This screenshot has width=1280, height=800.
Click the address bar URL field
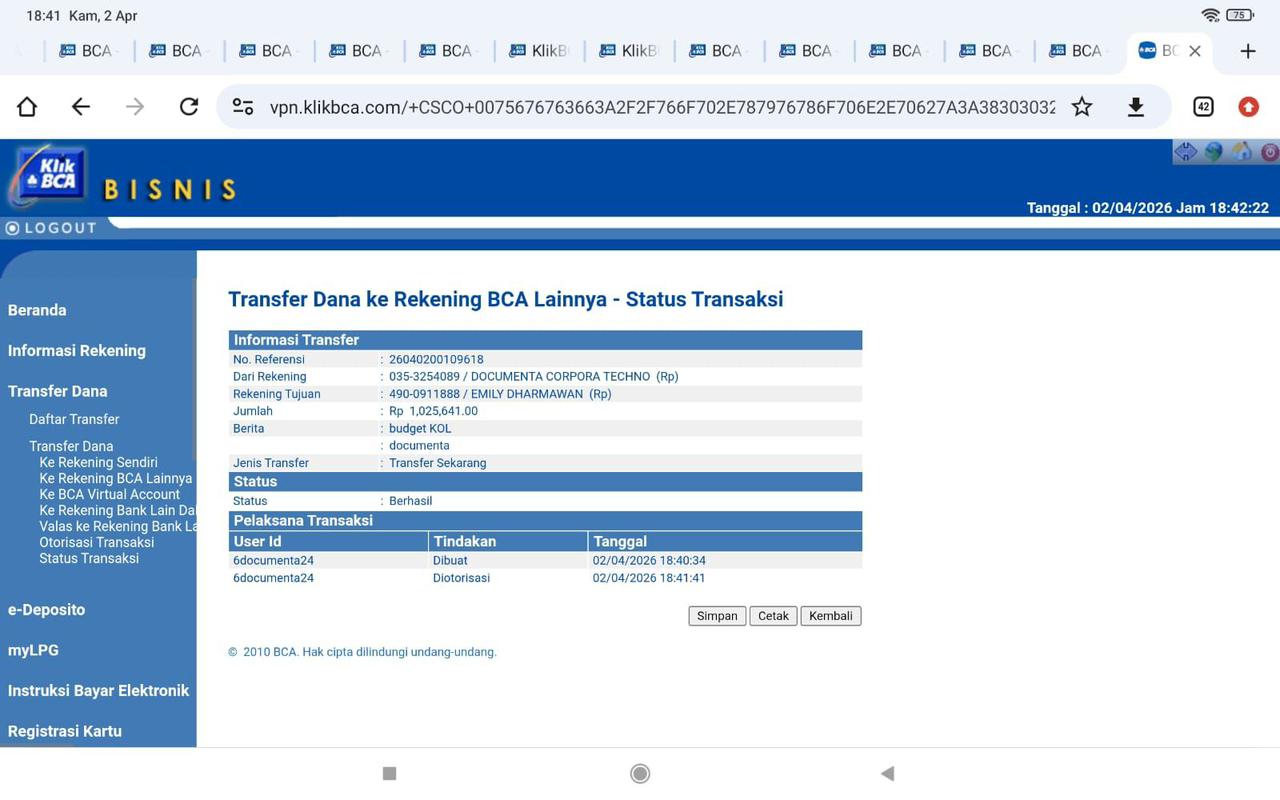coord(660,107)
